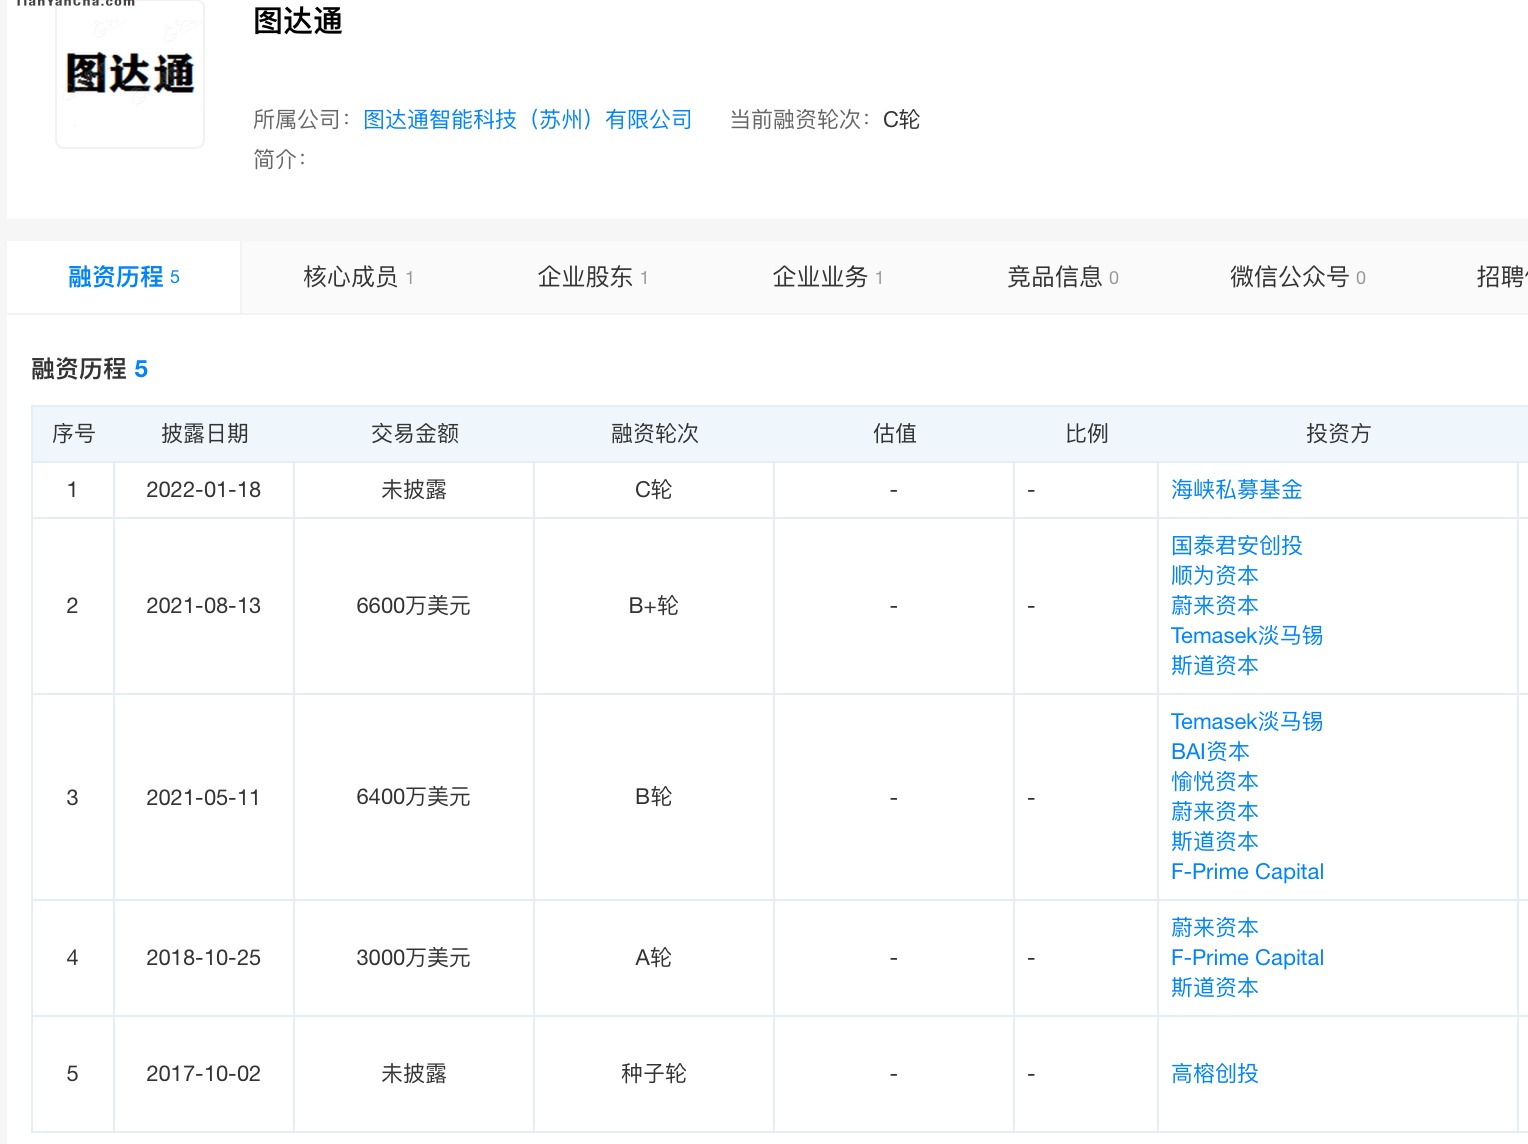Viewport: 1528px width, 1144px height.
Task: Switch to the 企业业务 tab
Action: pyautogui.click(x=828, y=277)
